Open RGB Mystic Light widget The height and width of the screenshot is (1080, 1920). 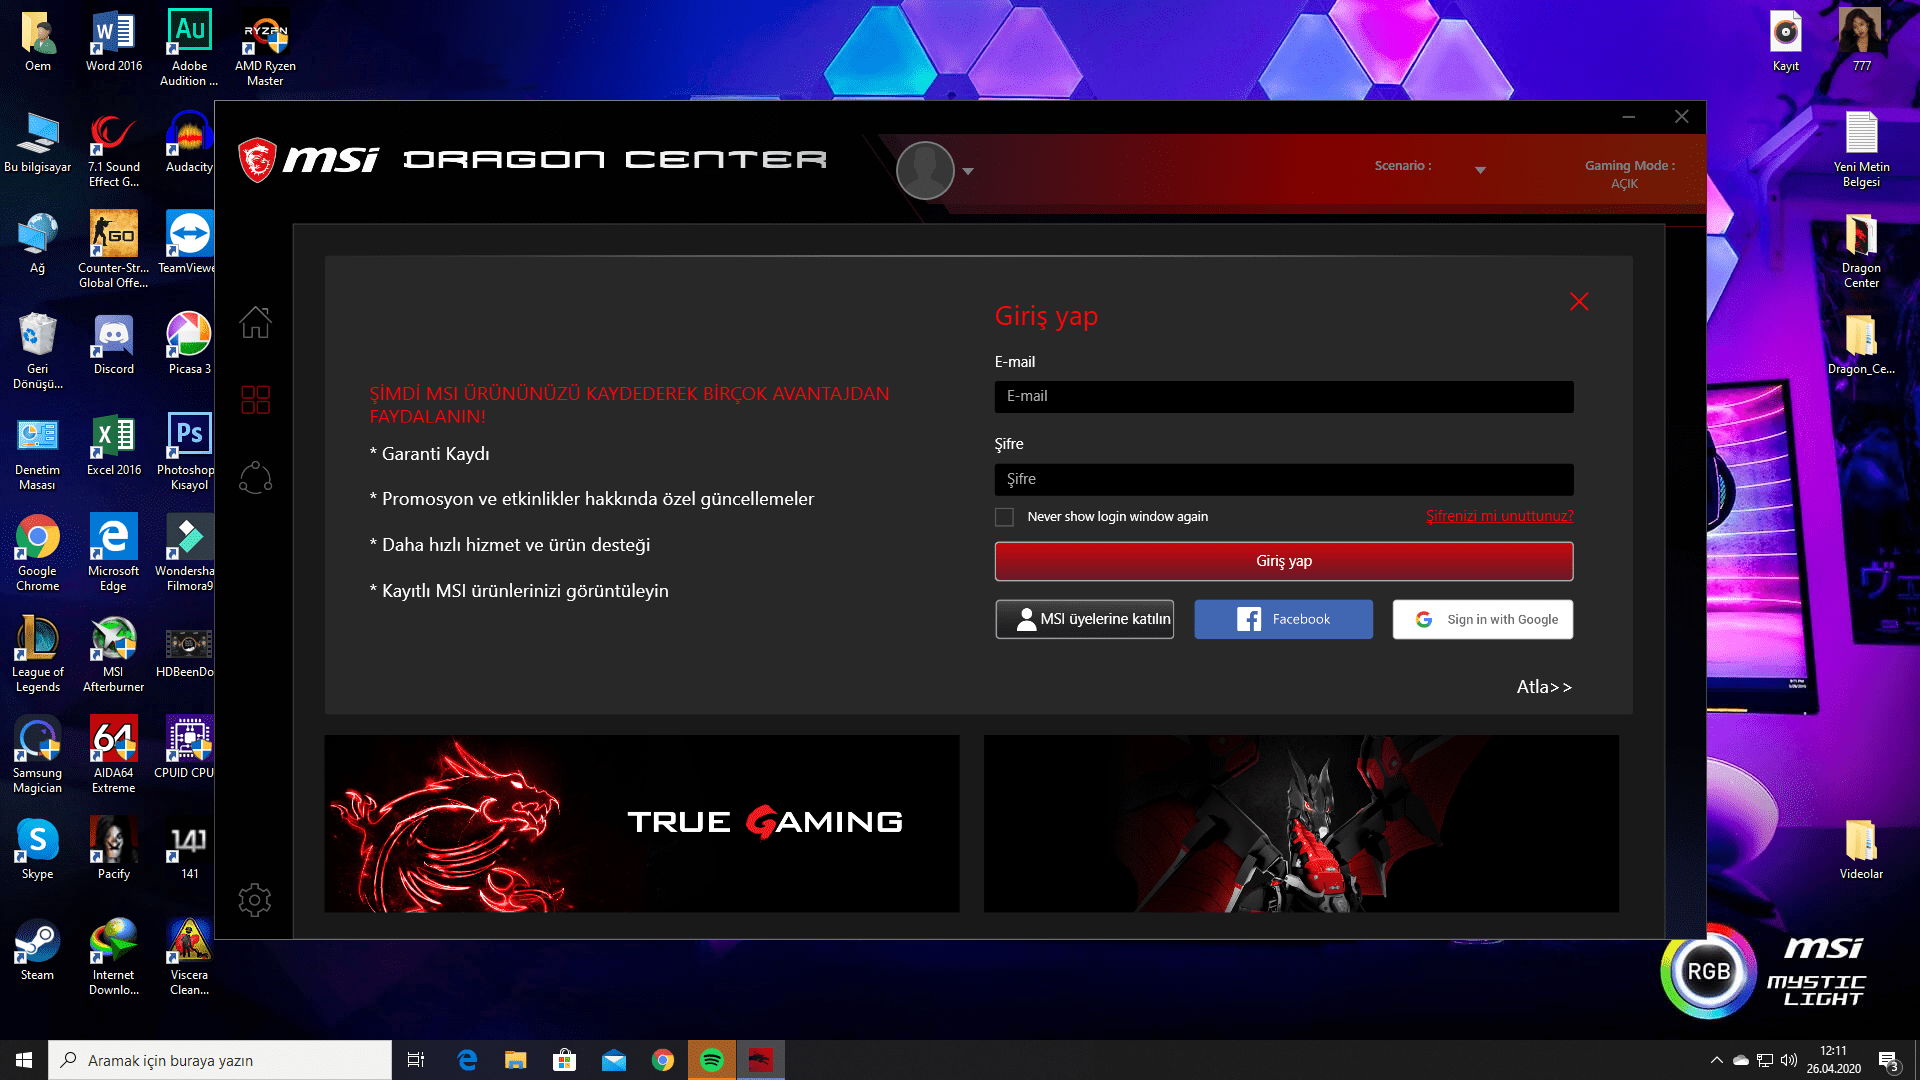click(1708, 971)
